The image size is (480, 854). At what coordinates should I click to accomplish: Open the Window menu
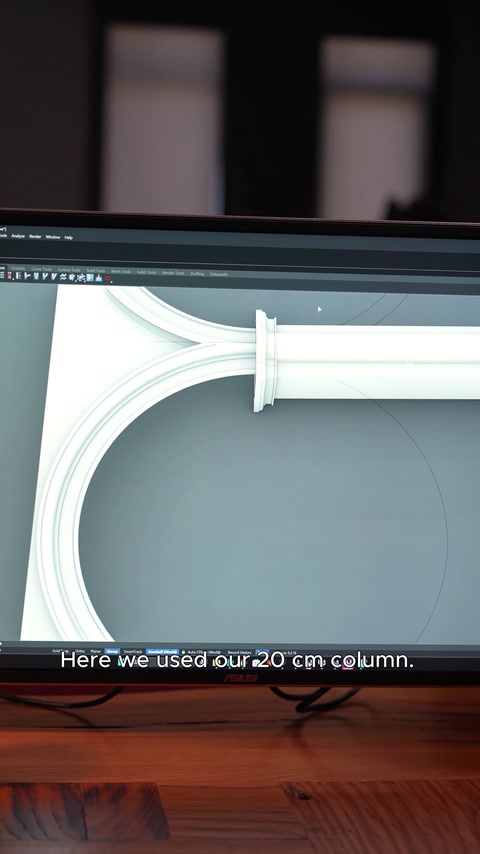point(53,237)
